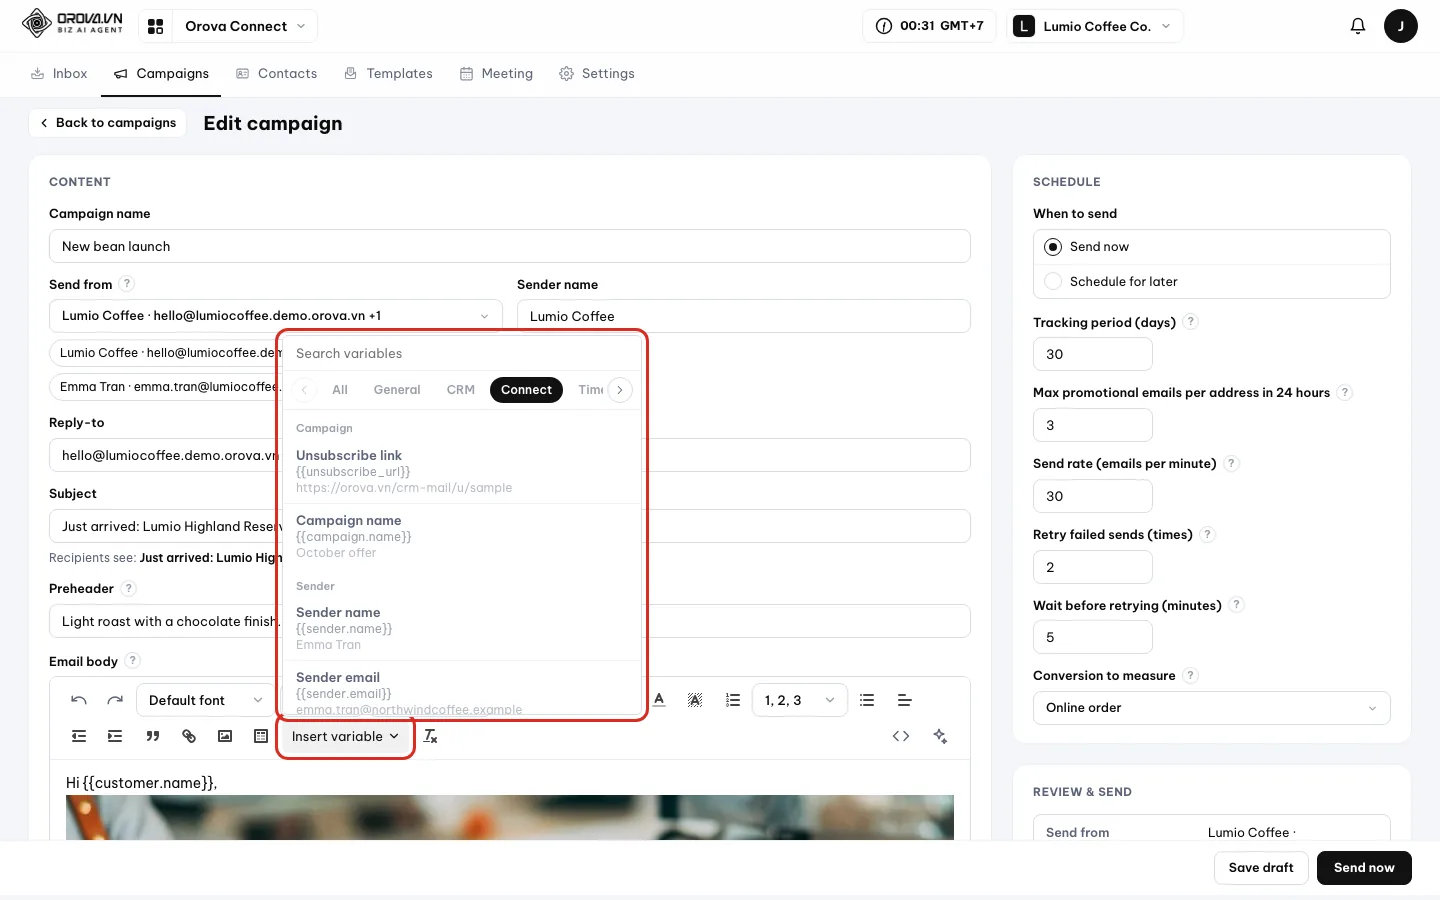This screenshot has height=900, width=1440.
Task: Open the Lumio Coffee Co. workspace switcher
Action: [x=1095, y=26]
